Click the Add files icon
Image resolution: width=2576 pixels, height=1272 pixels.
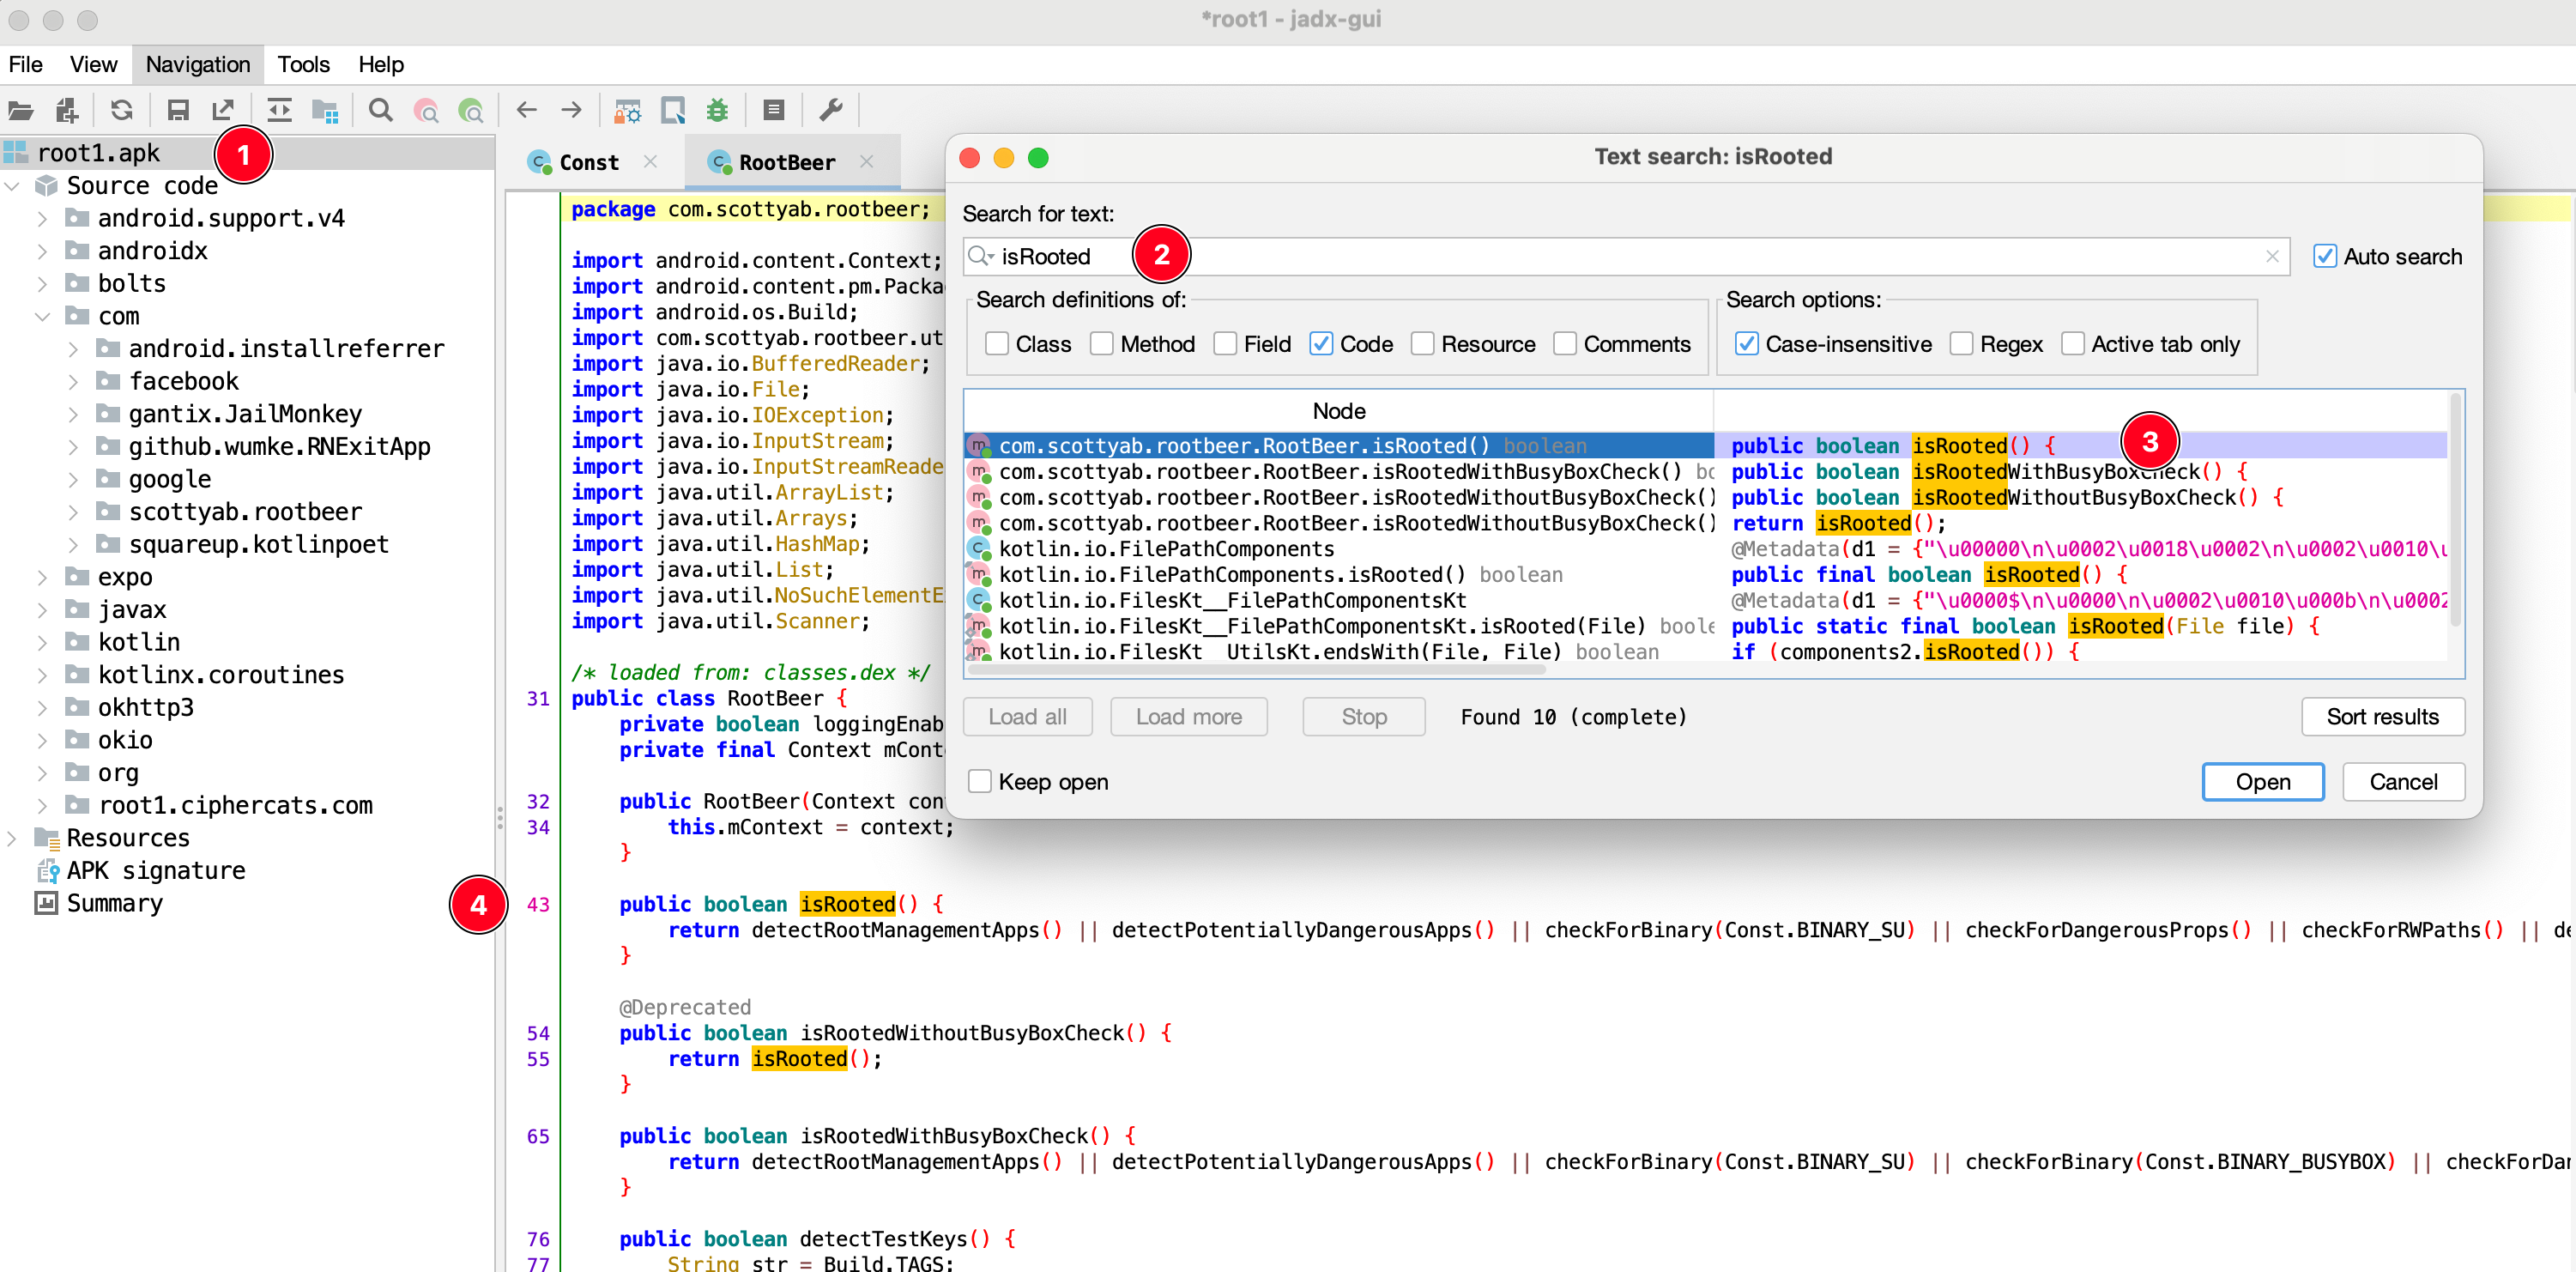[x=67, y=110]
